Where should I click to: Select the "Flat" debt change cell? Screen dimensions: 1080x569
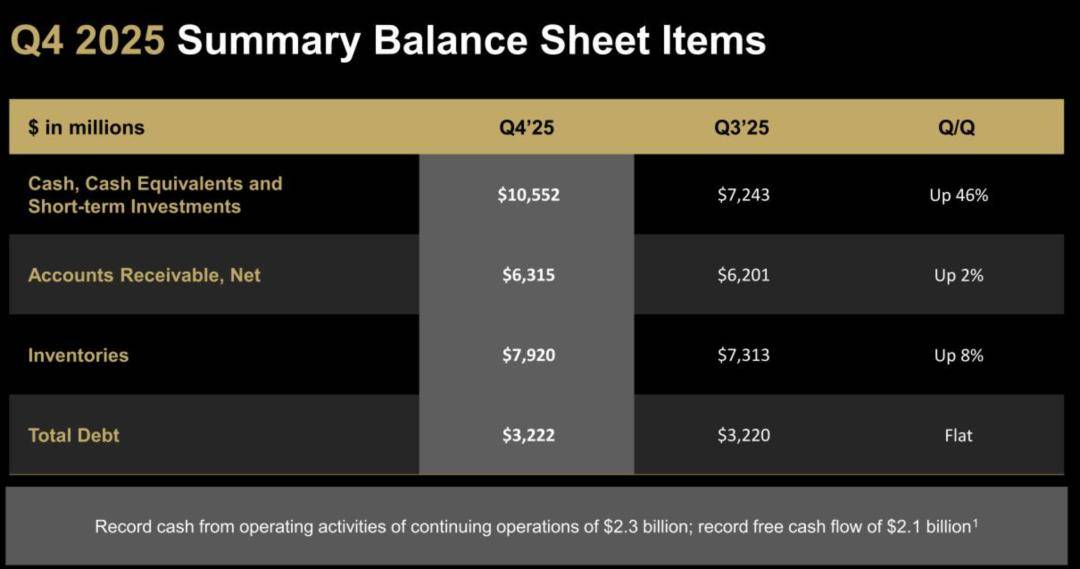coord(958,435)
